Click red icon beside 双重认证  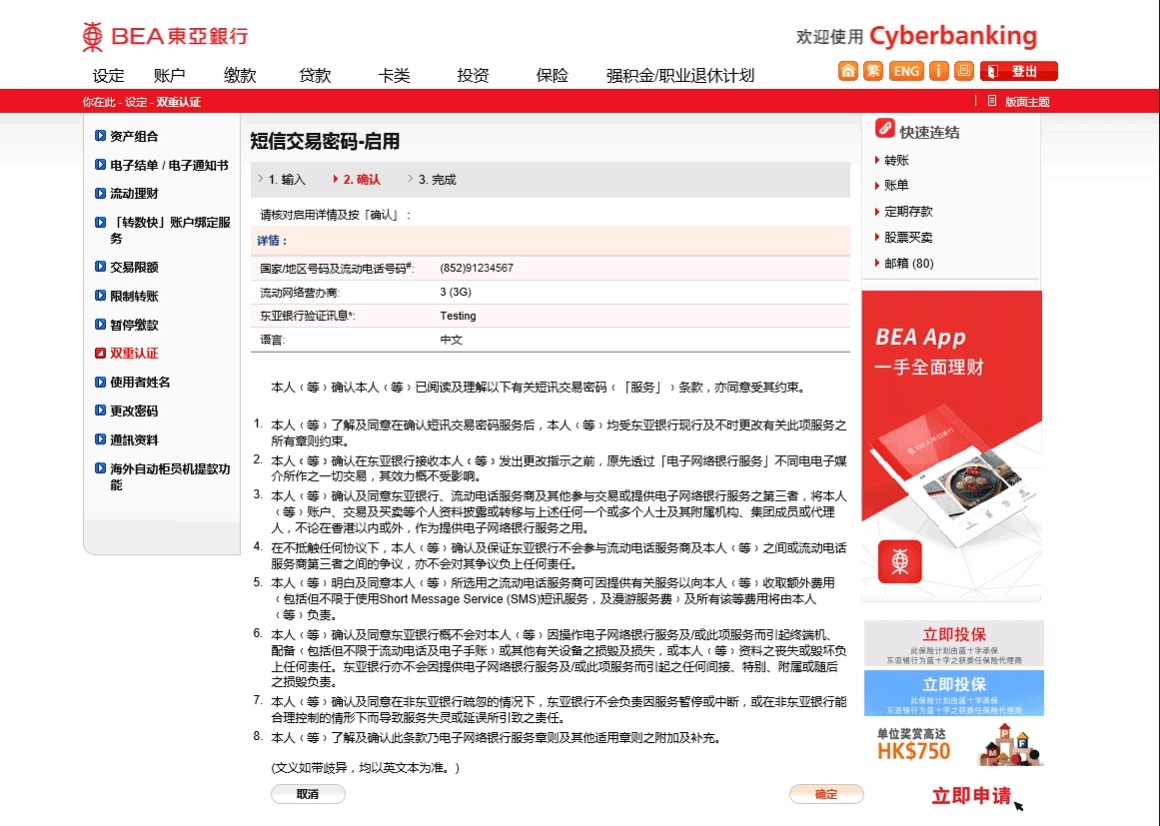pos(101,353)
